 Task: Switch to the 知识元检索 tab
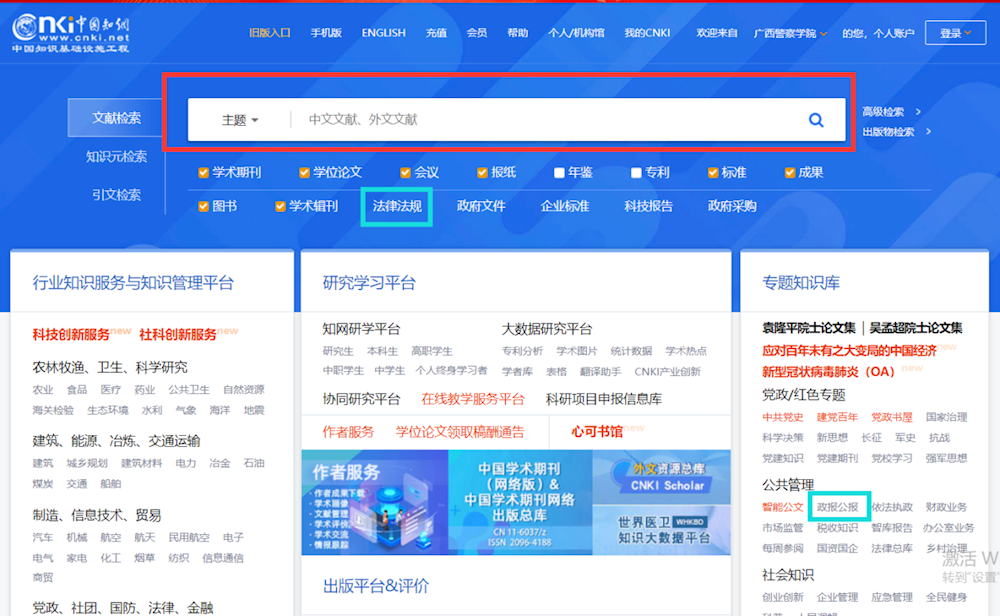(x=116, y=157)
